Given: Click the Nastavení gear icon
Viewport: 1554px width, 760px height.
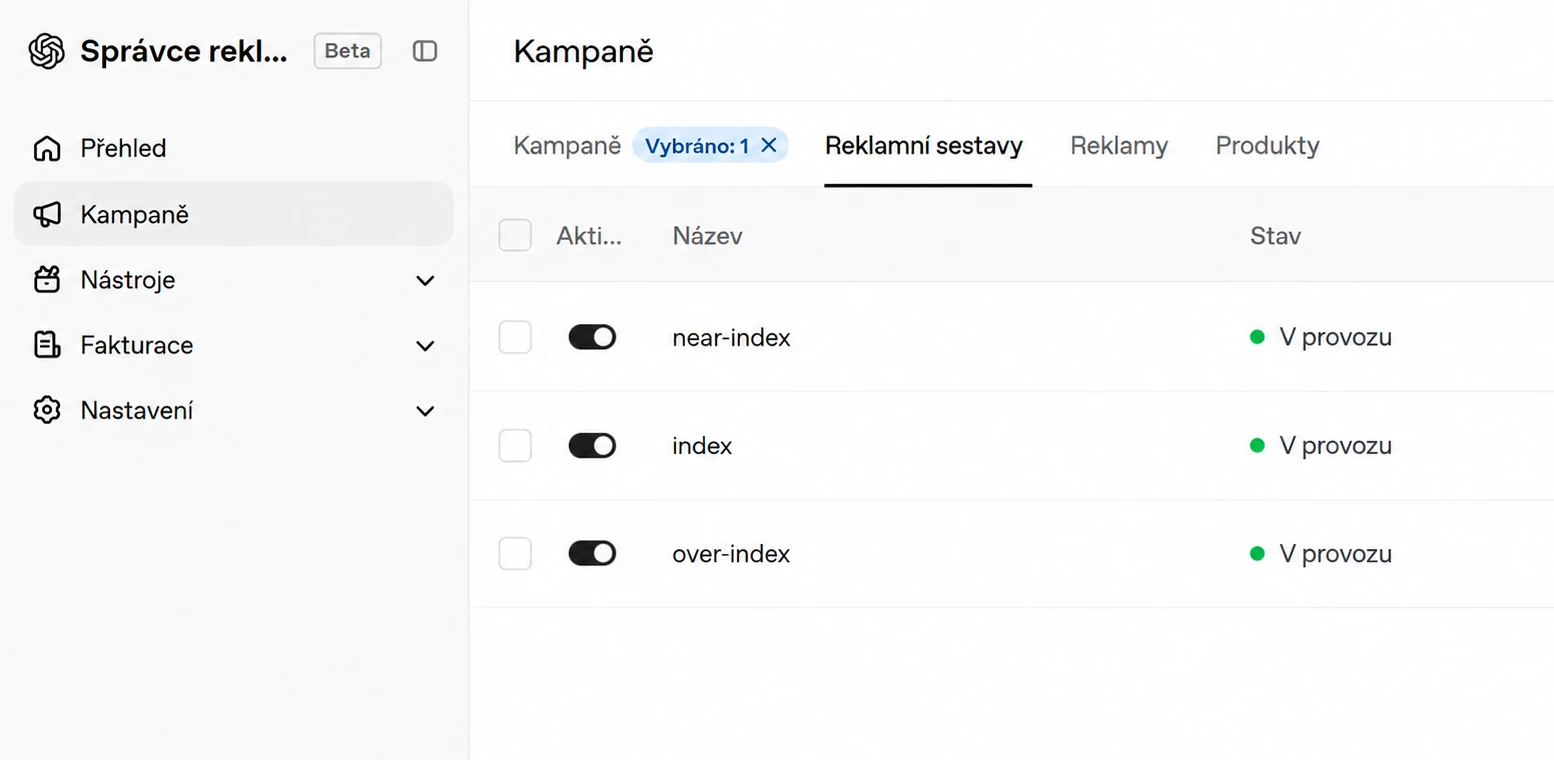Looking at the screenshot, I should (x=47, y=410).
